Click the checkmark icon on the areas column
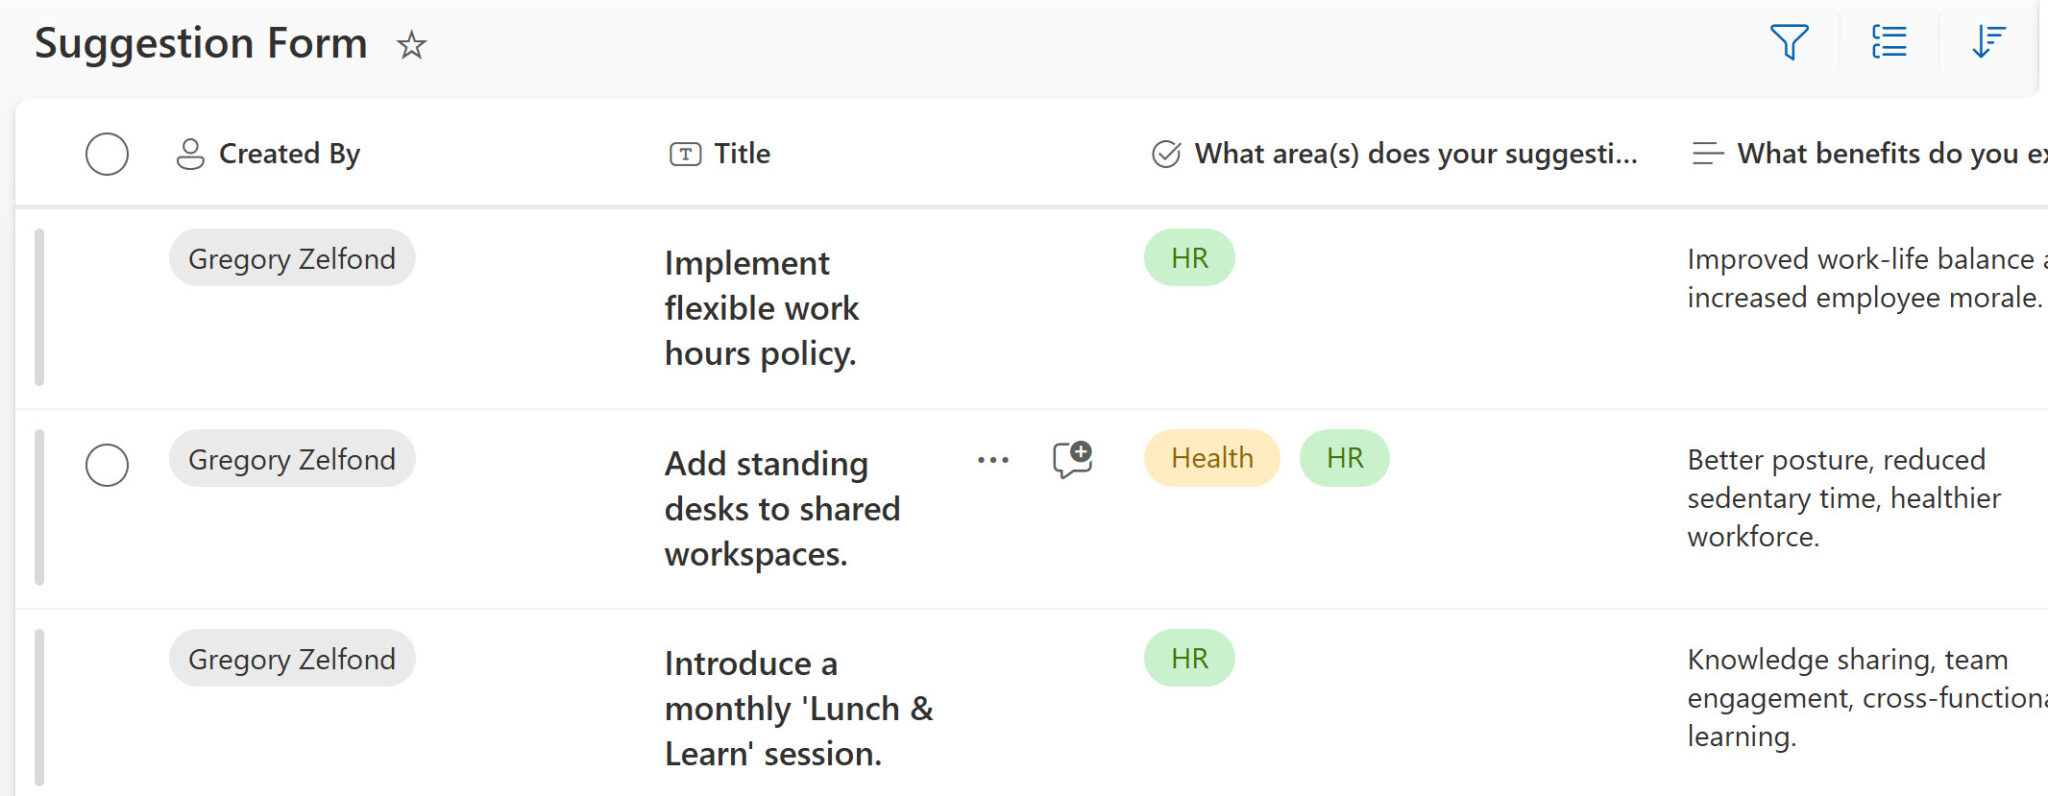Viewport: 2048px width, 796px height. tap(1165, 153)
